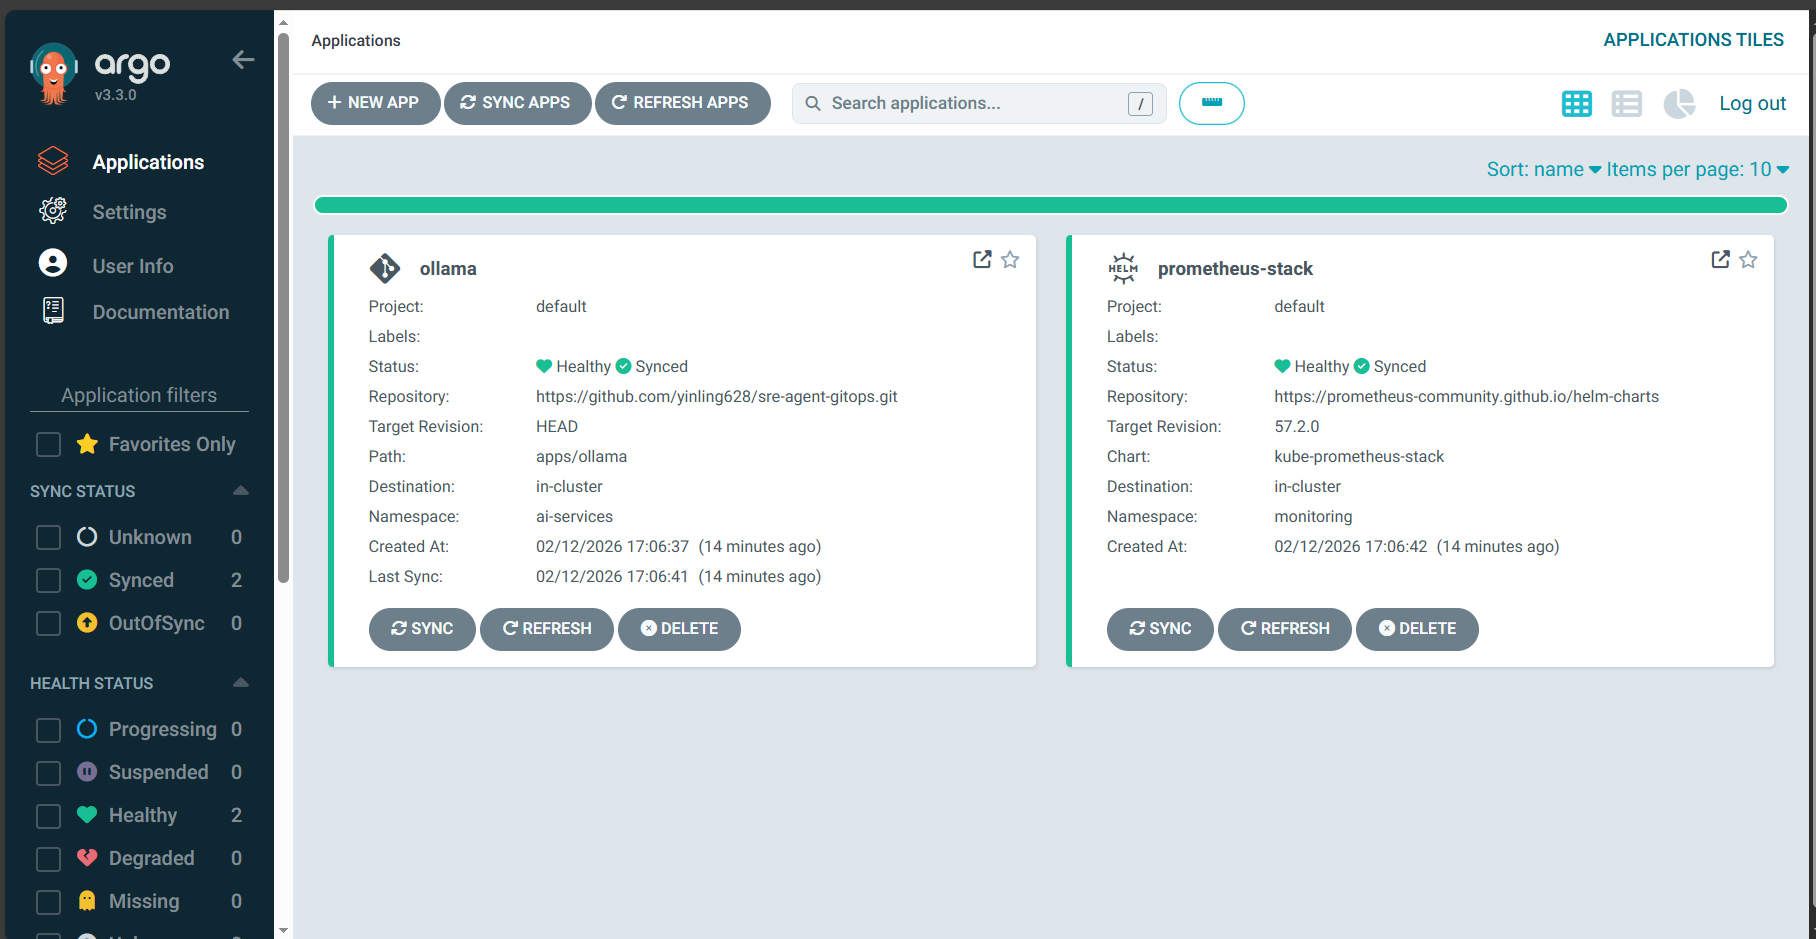Collapse the sidebar with the back arrow
Viewport: 1816px width, 939px height.
click(x=243, y=60)
